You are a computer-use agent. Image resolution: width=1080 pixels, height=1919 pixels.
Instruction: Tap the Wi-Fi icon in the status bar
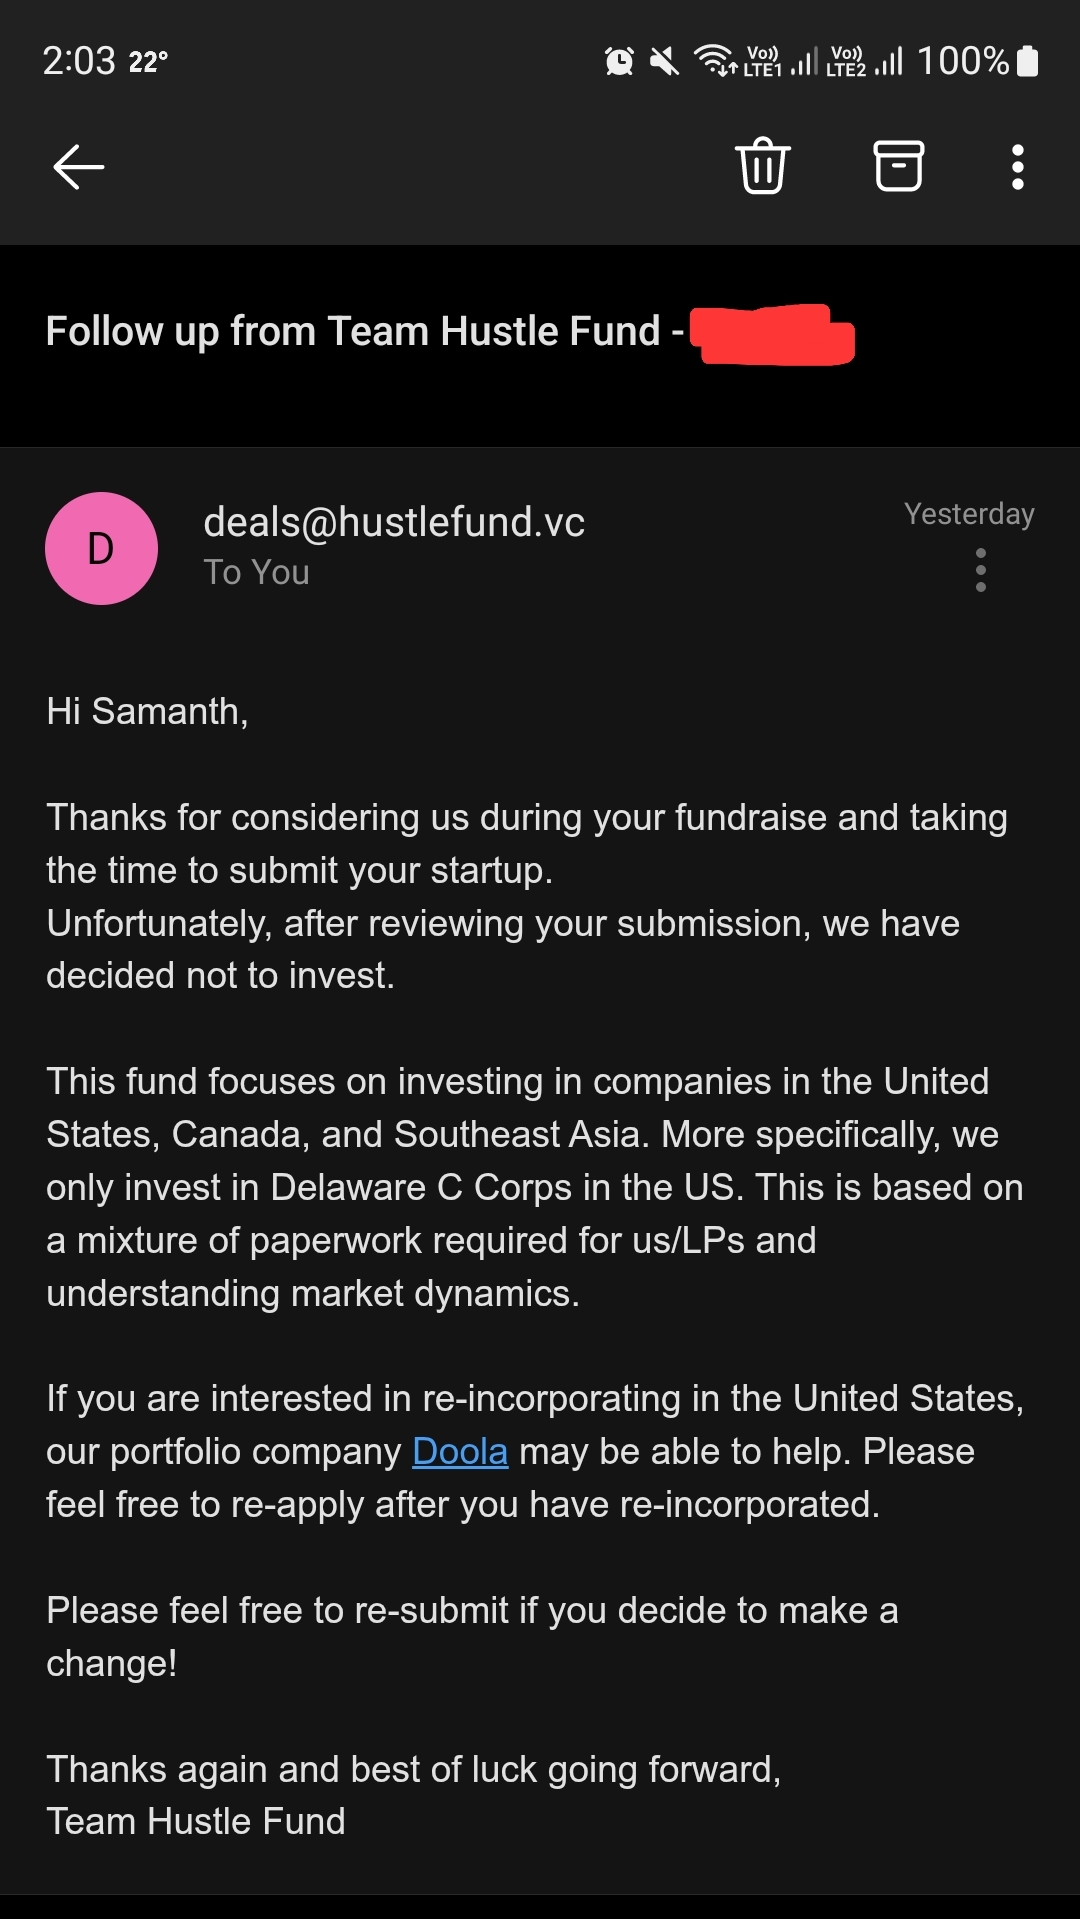pyautogui.click(x=715, y=61)
